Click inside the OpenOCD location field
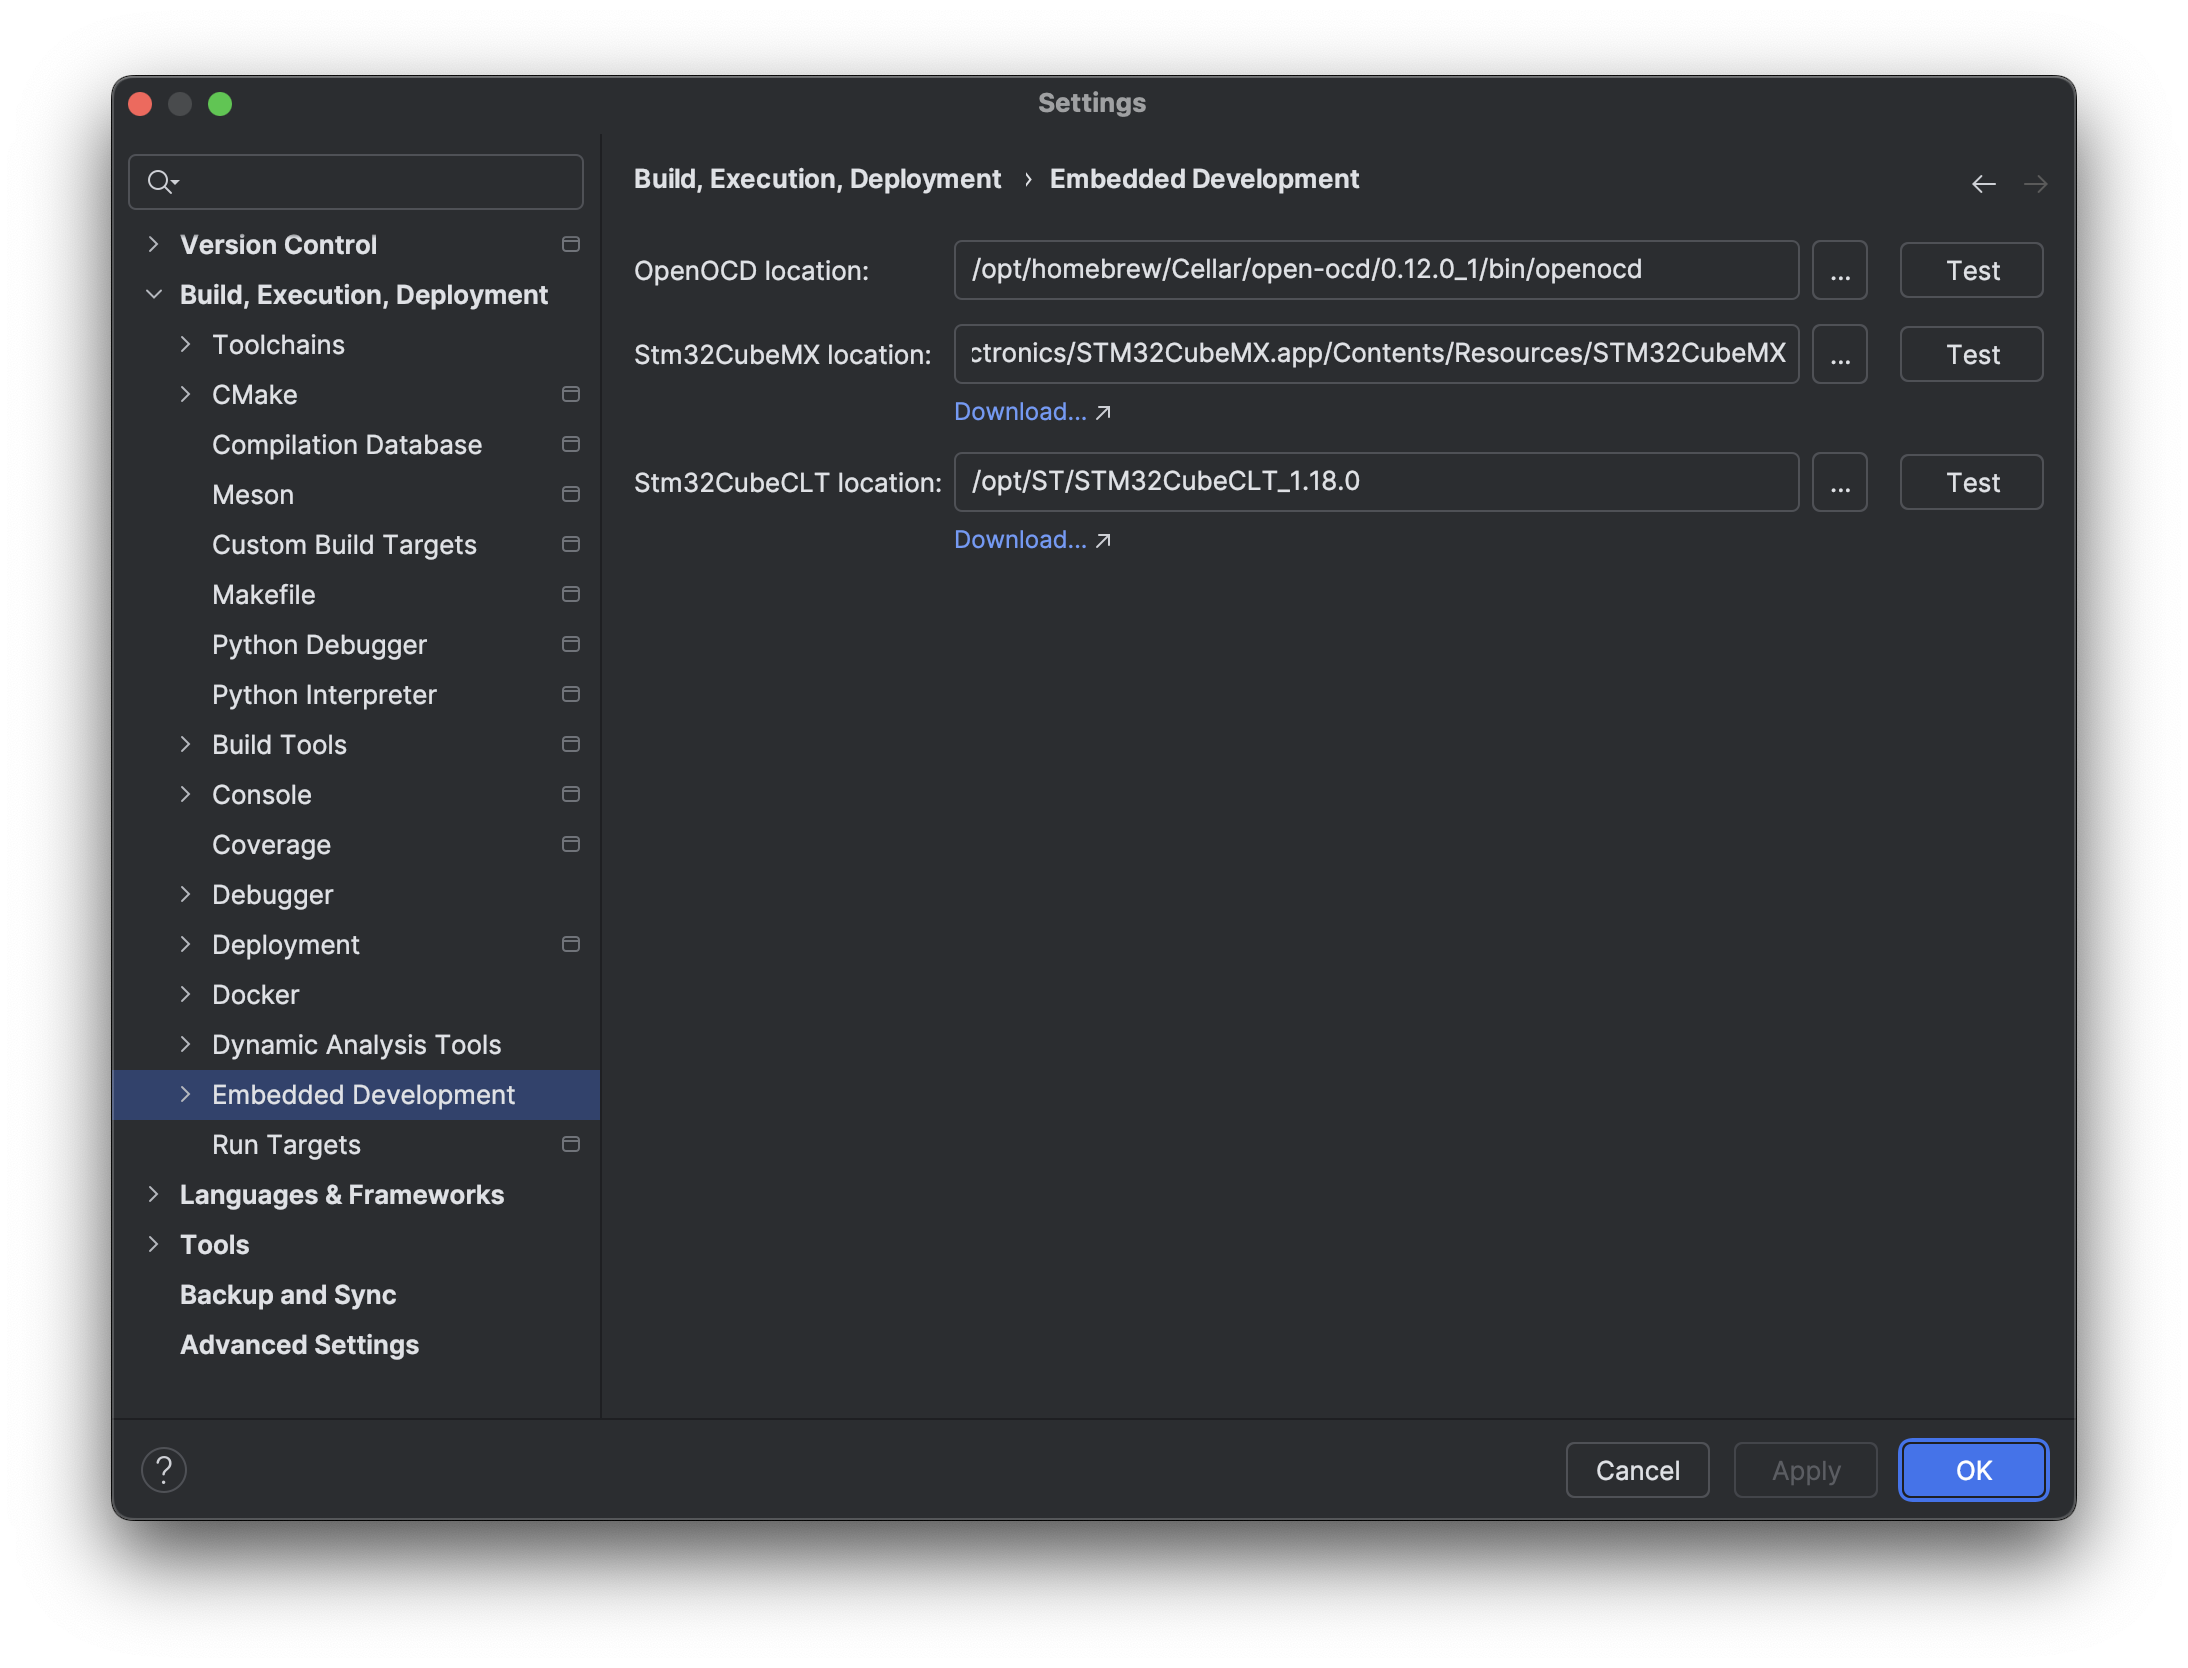This screenshot has width=2188, height=1668. pyautogui.click(x=1375, y=270)
